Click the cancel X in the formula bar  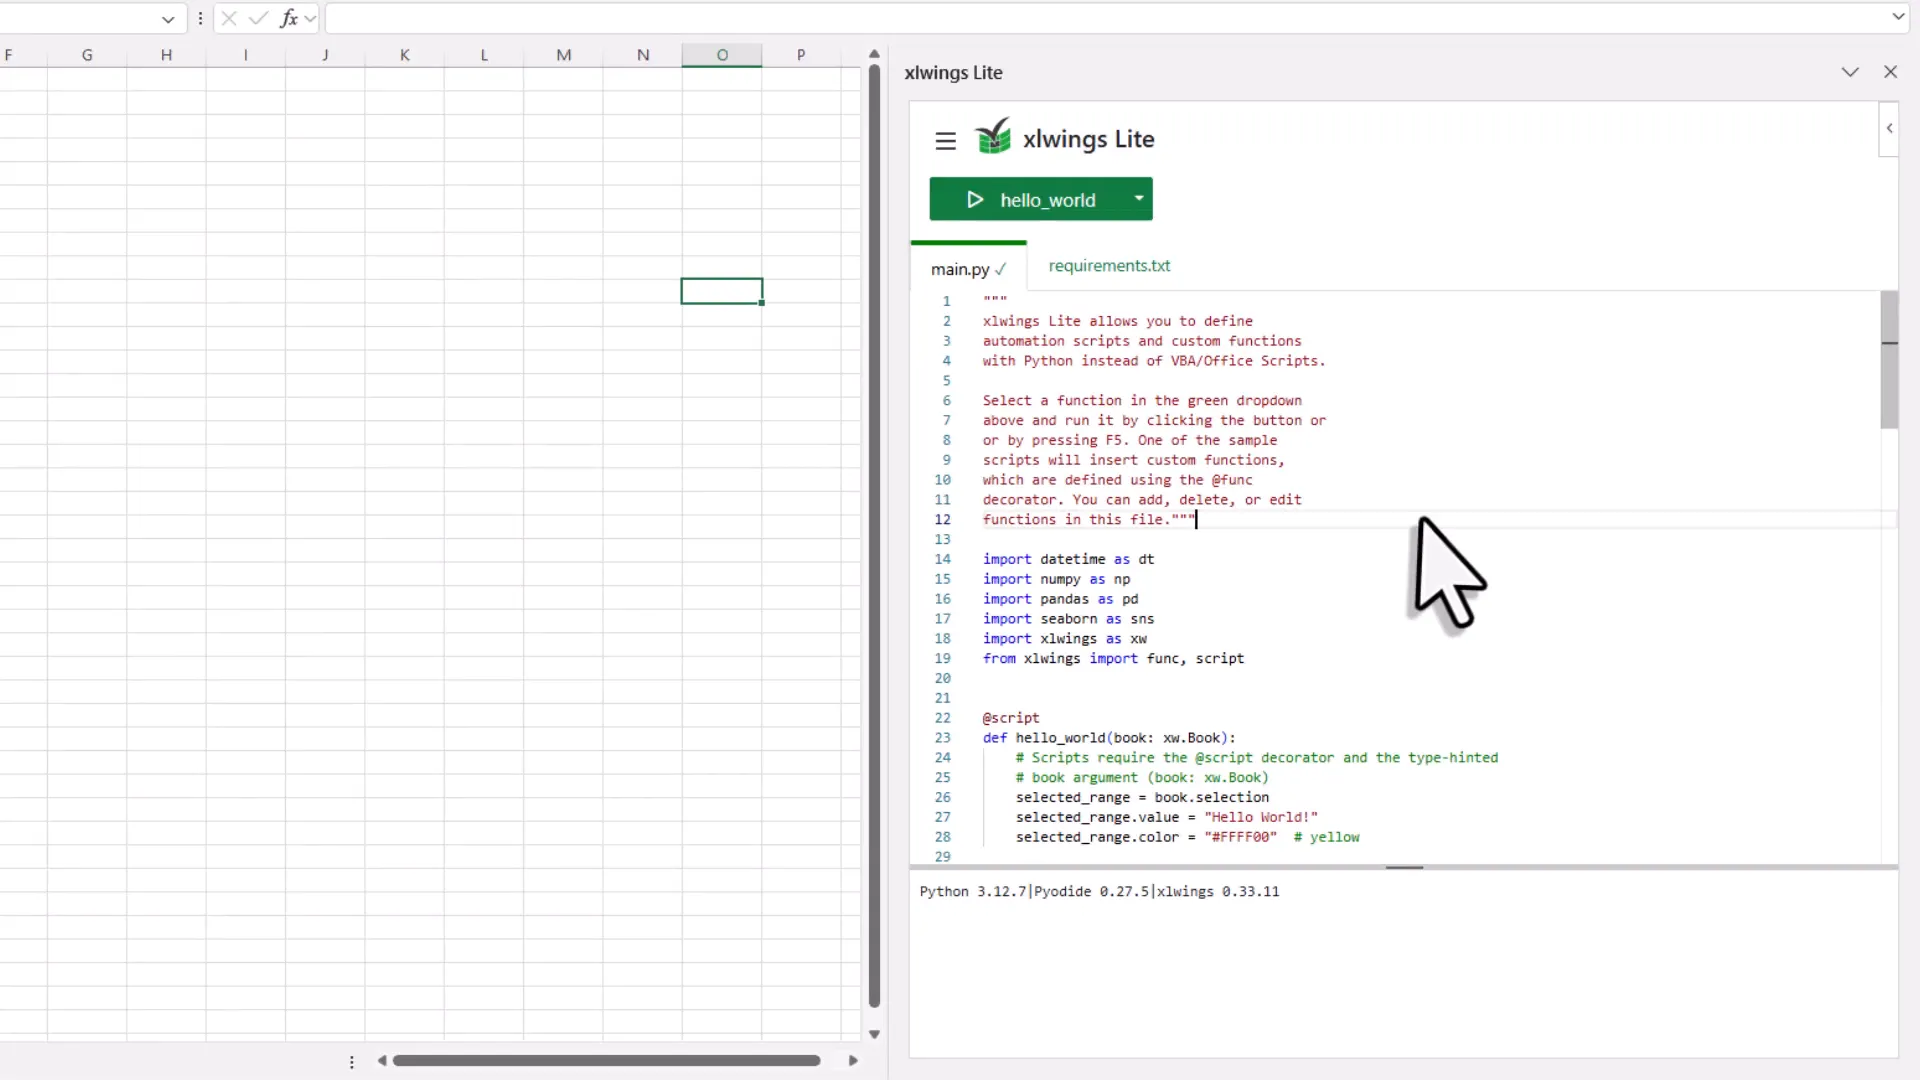(x=228, y=18)
